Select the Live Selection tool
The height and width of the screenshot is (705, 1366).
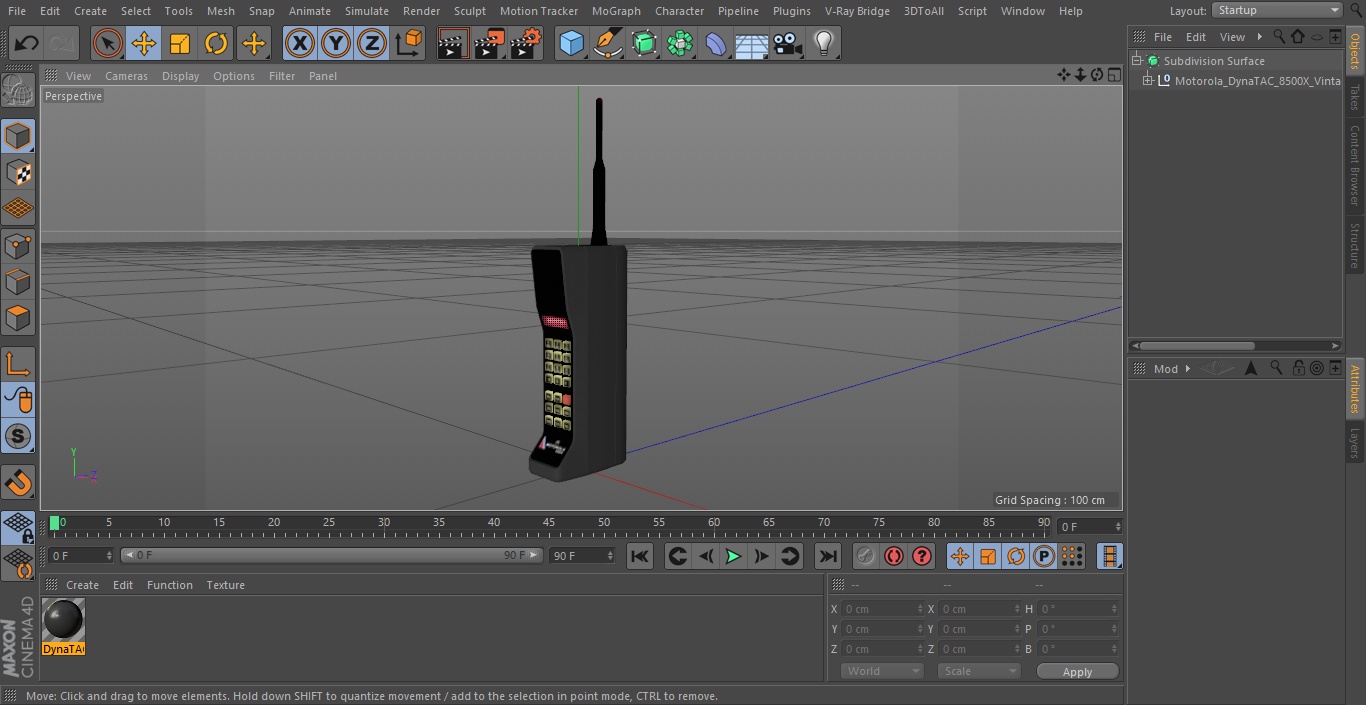(x=107, y=43)
